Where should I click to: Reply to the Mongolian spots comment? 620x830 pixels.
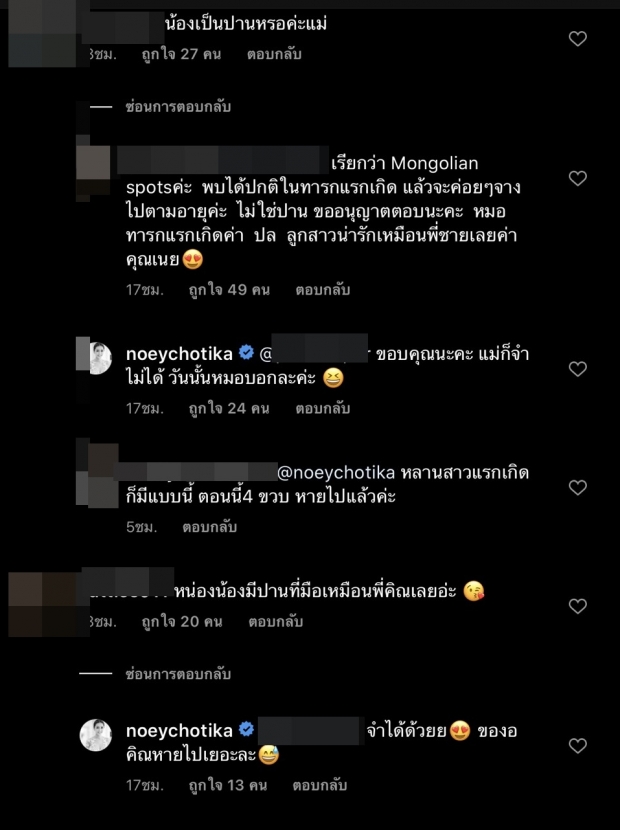point(323,290)
